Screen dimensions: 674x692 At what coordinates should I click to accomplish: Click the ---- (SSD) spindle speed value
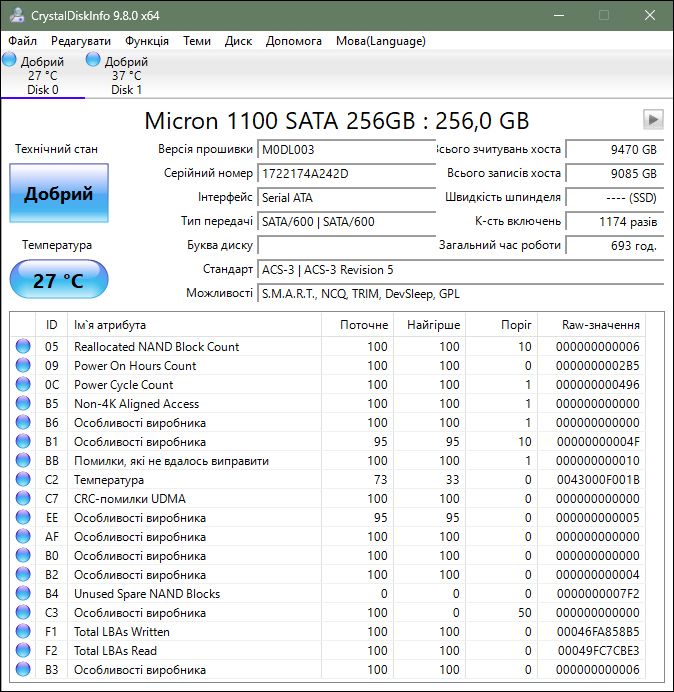click(614, 197)
